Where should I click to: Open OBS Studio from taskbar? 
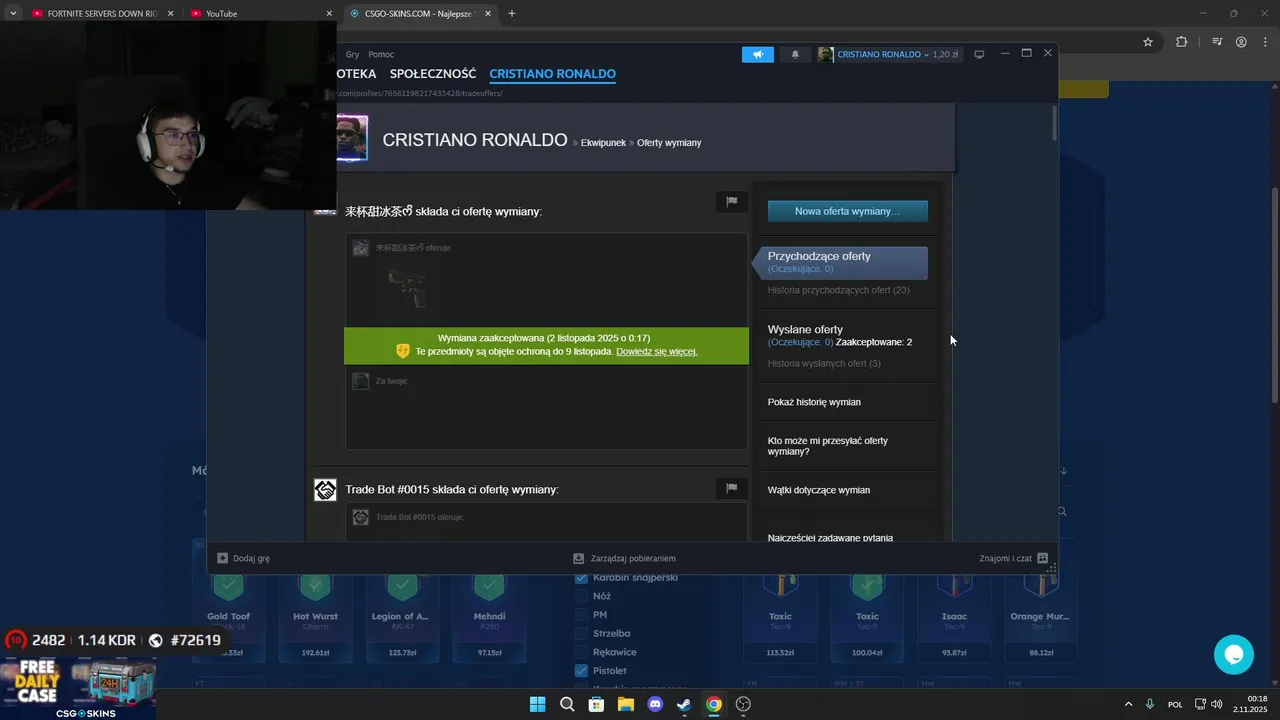[x=743, y=704]
